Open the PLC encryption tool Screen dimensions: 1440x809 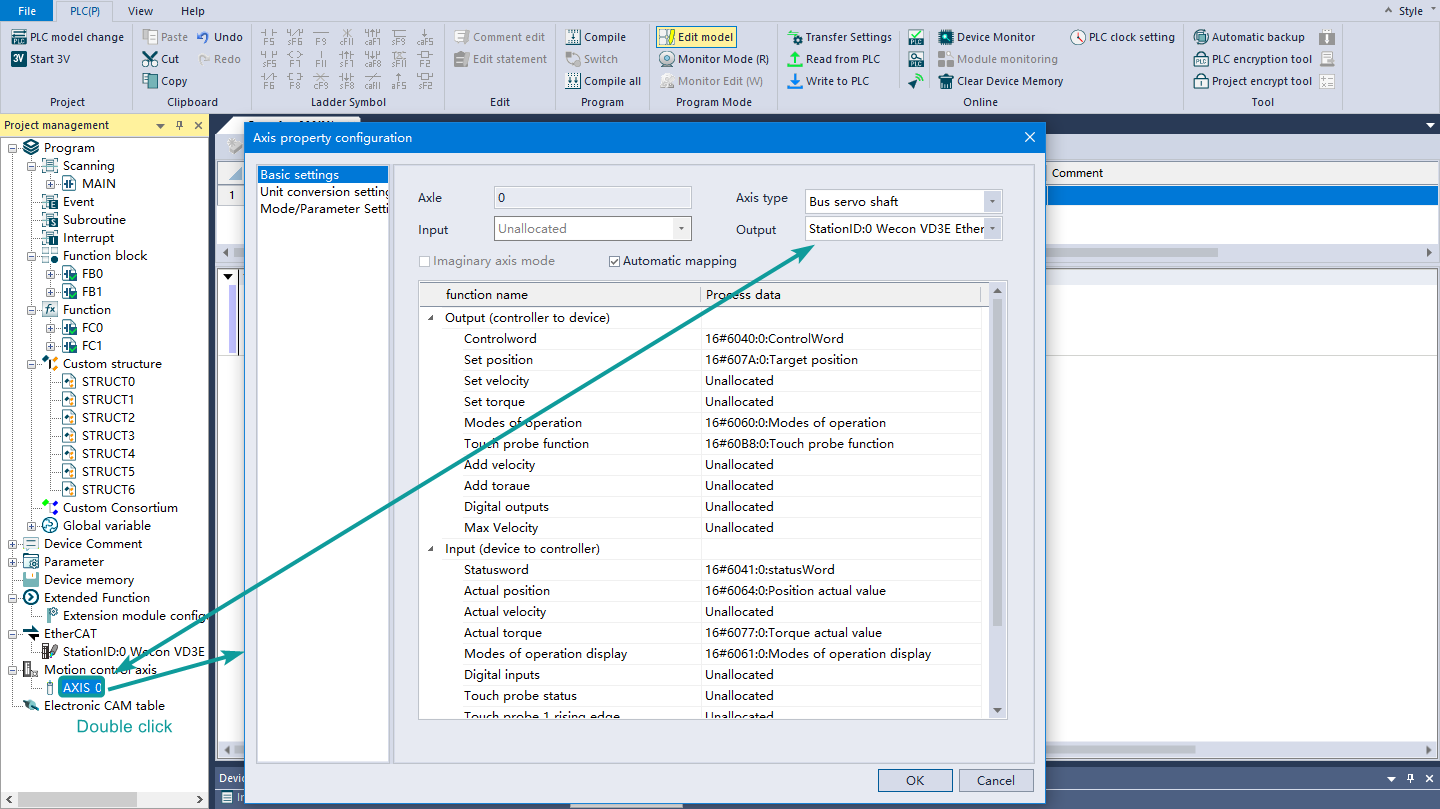pos(1201,59)
